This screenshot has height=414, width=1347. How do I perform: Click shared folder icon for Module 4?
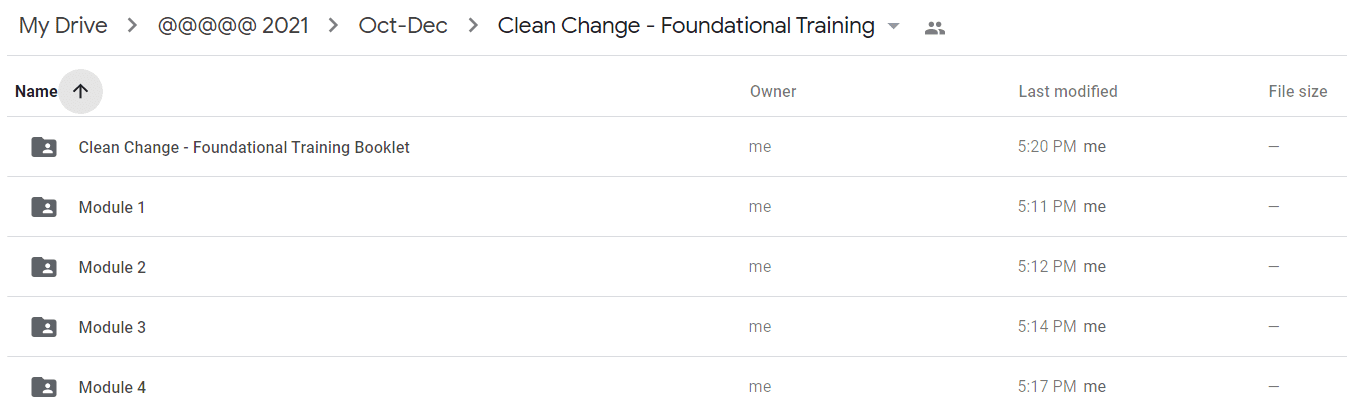44,387
